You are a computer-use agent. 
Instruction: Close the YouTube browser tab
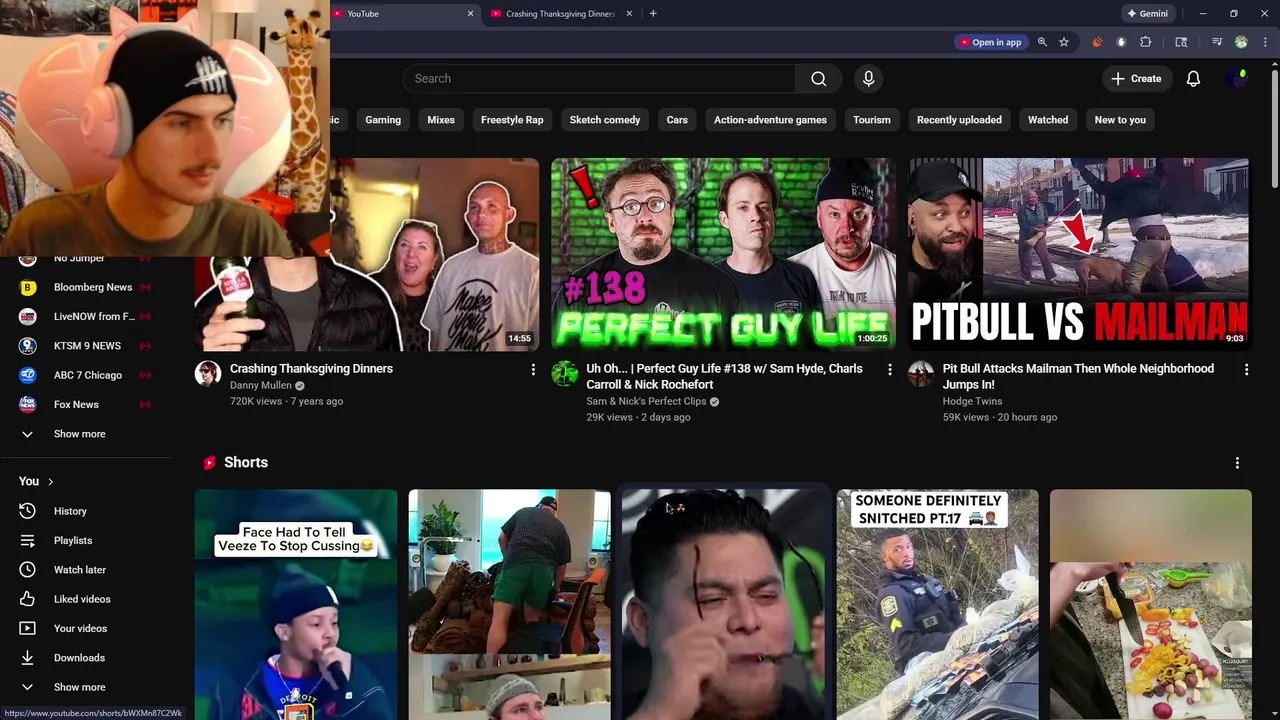[x=470, y=14]
